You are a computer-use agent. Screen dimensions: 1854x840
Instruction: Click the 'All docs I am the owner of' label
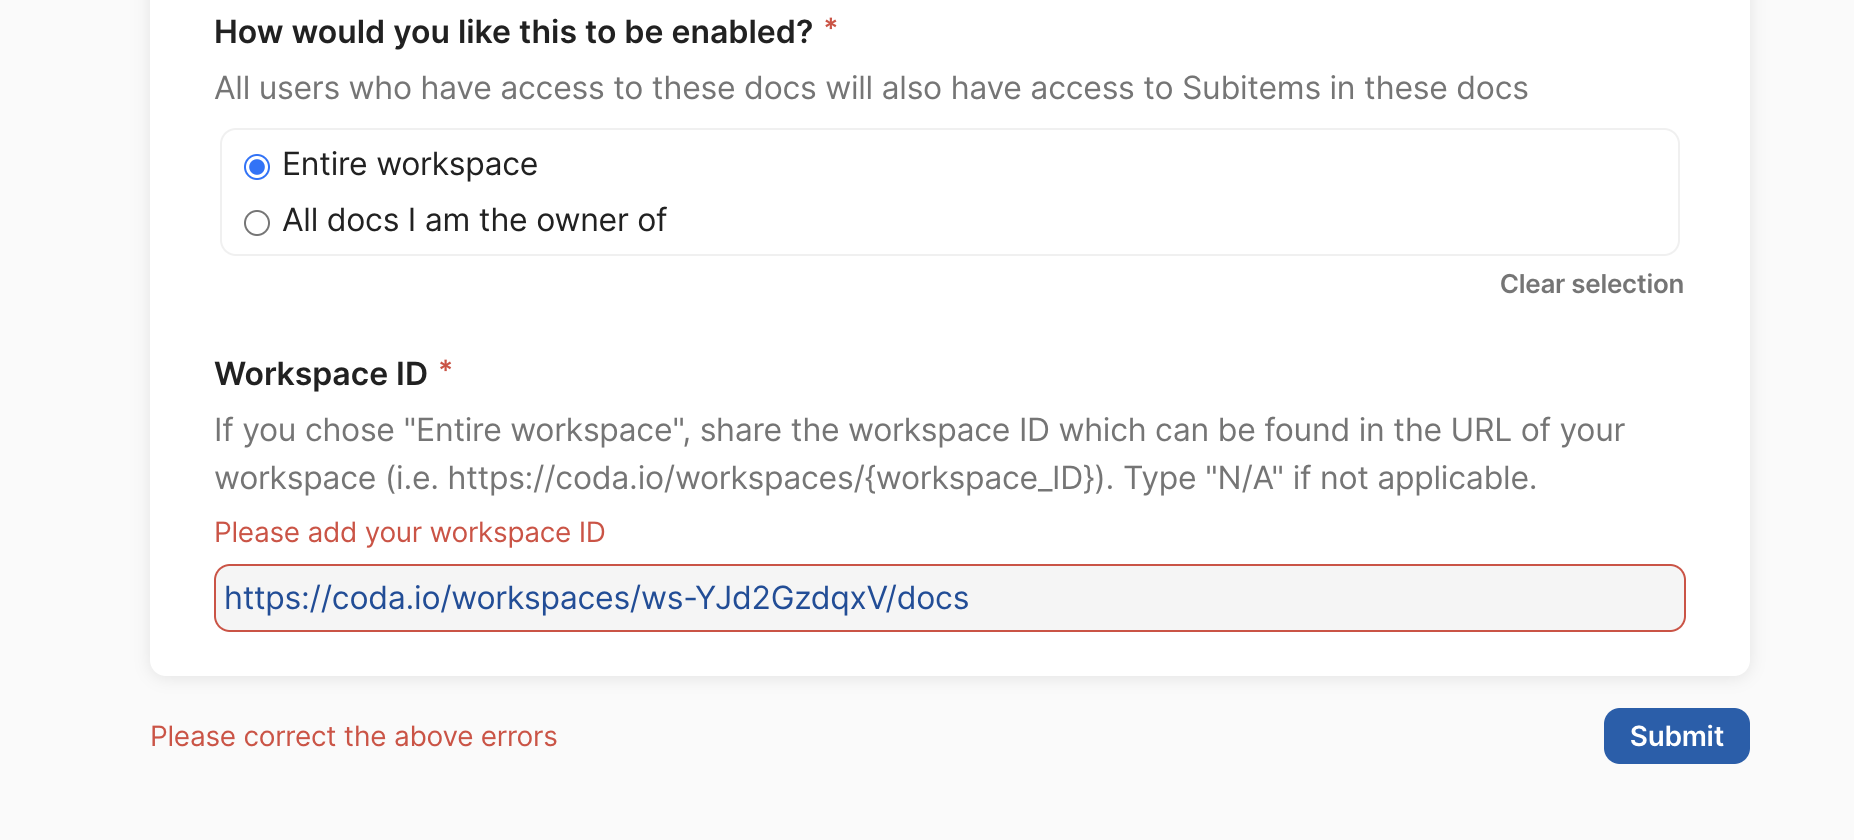pos(474,220)
